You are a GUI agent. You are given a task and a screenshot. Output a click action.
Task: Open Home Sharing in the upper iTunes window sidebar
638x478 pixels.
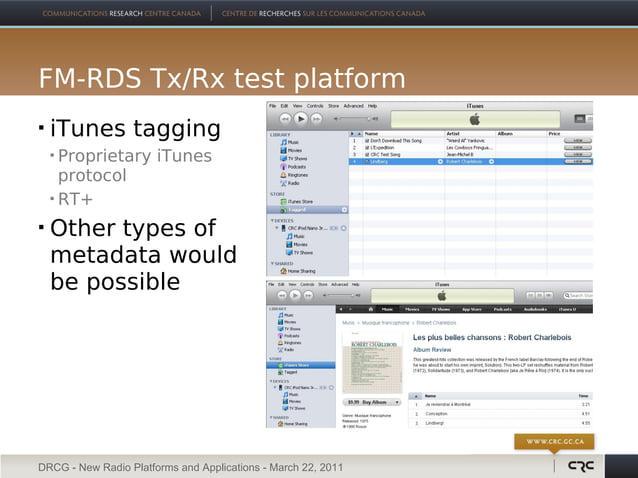(x=300, y=270)
